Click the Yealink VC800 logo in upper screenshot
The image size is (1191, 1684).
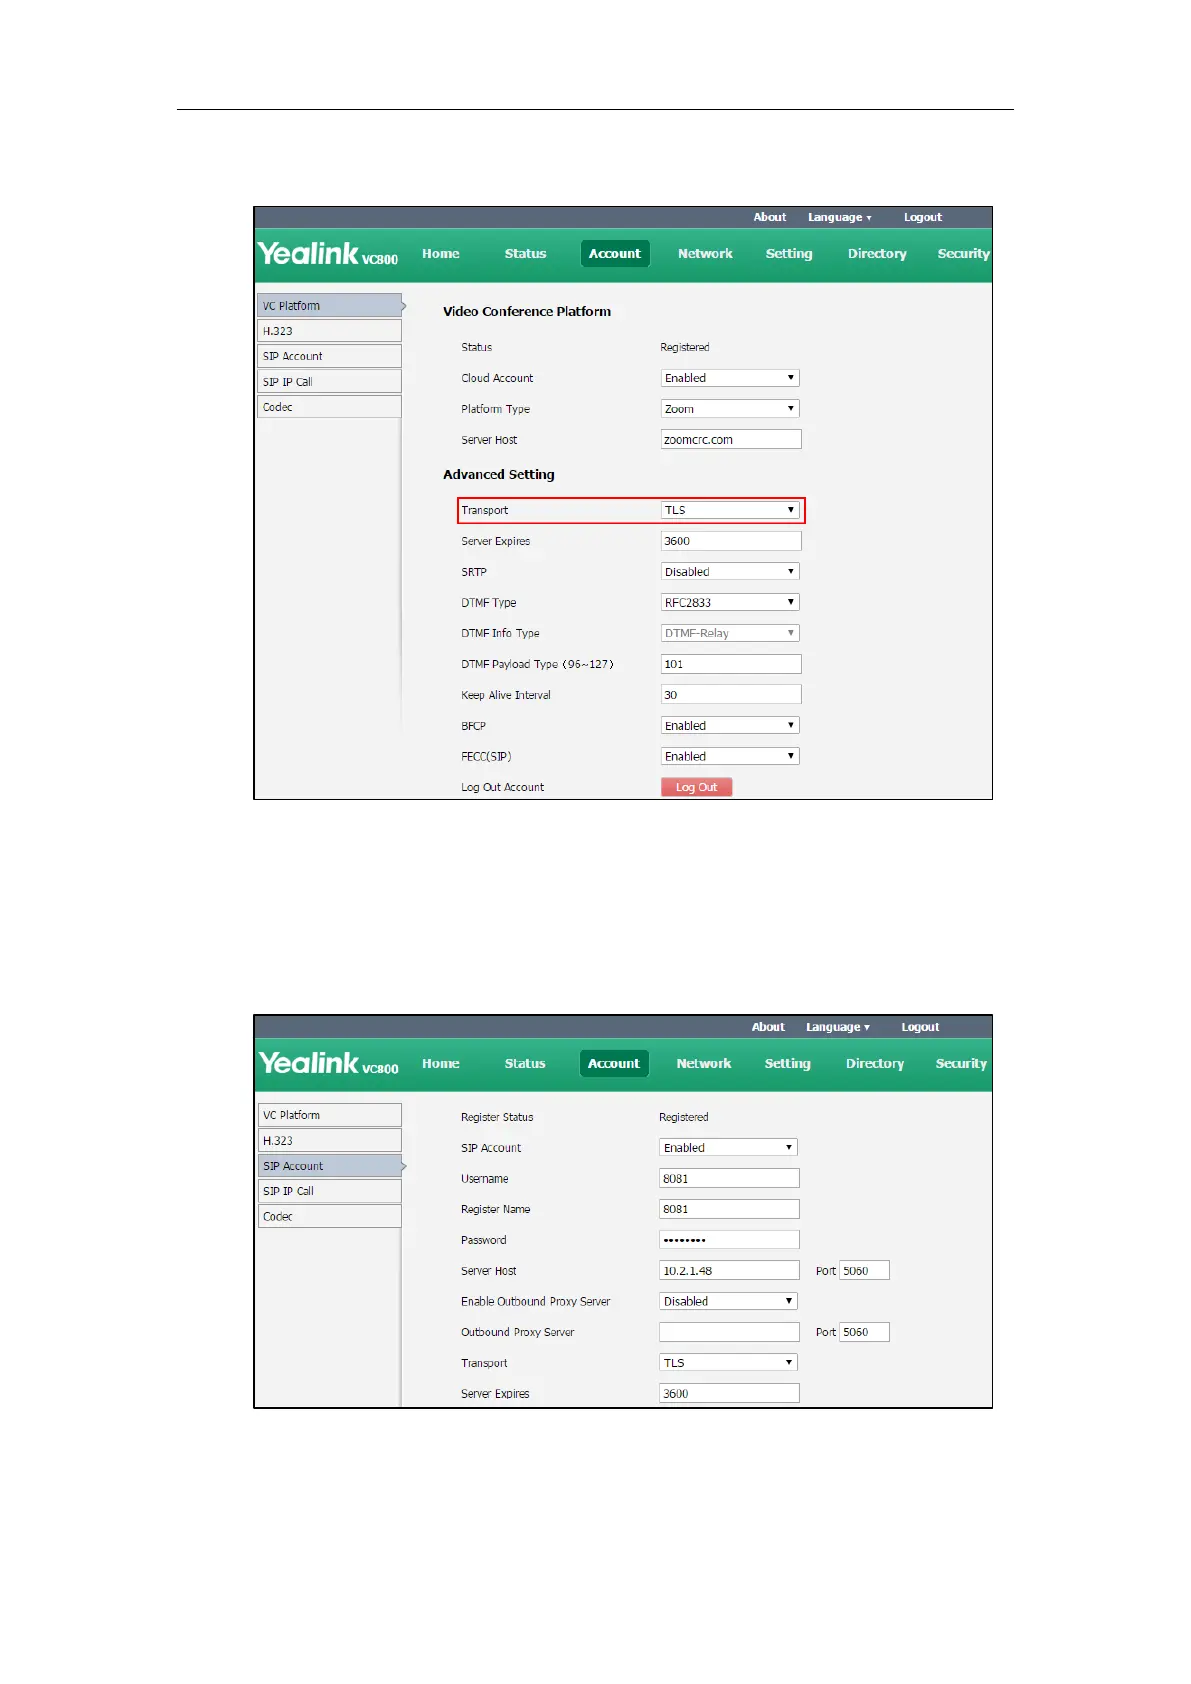(328, 254)
